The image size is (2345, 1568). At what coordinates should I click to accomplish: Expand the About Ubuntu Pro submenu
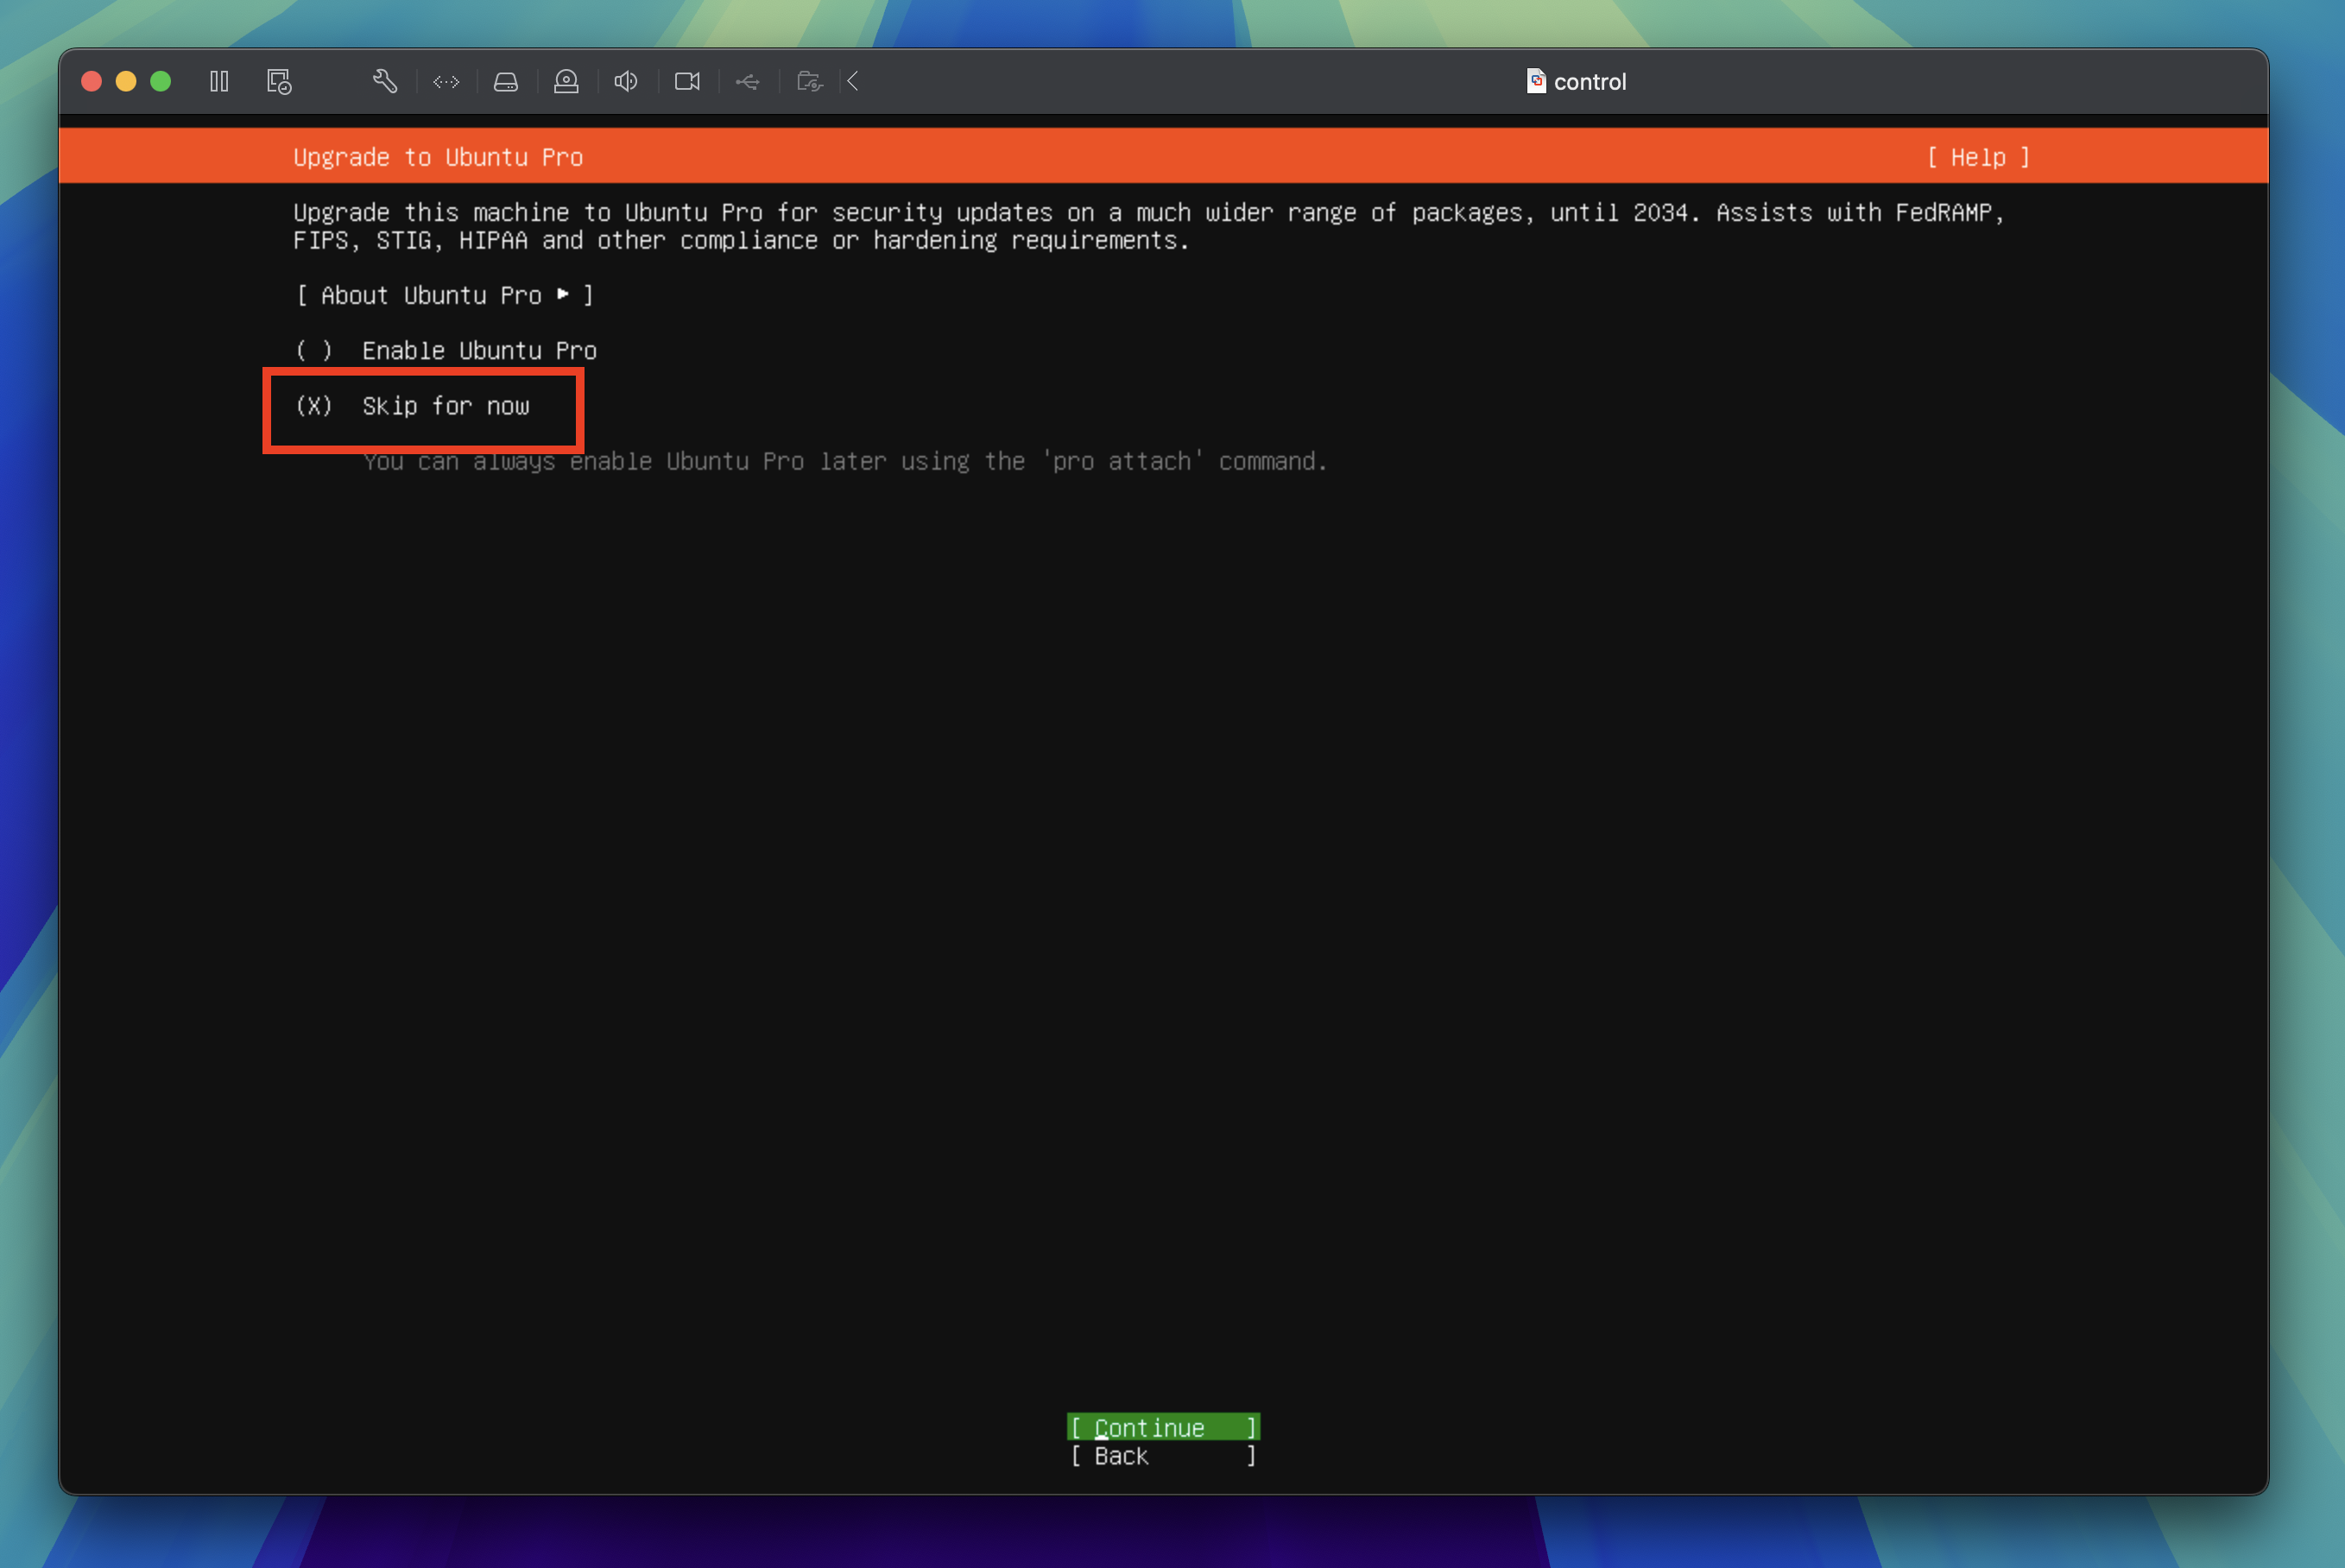click(x=444, y=295)
